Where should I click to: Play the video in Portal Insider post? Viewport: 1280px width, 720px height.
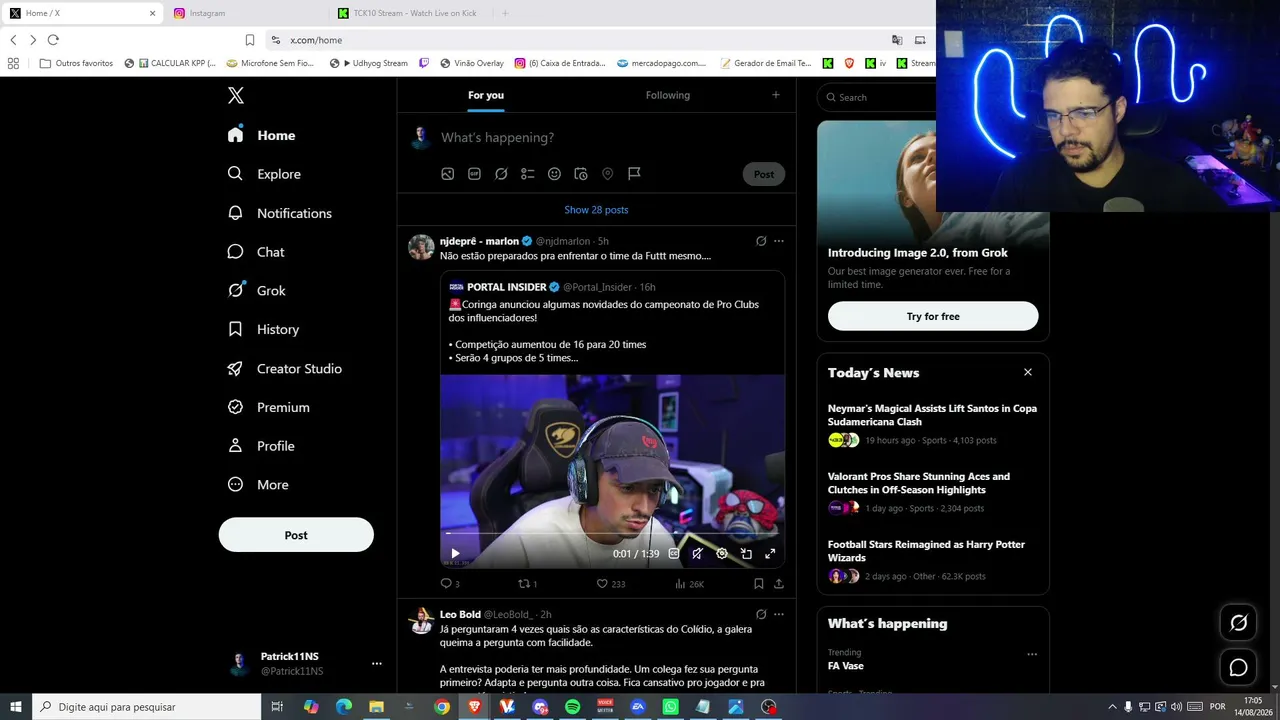pyautogui.click(x=455, y=553)
